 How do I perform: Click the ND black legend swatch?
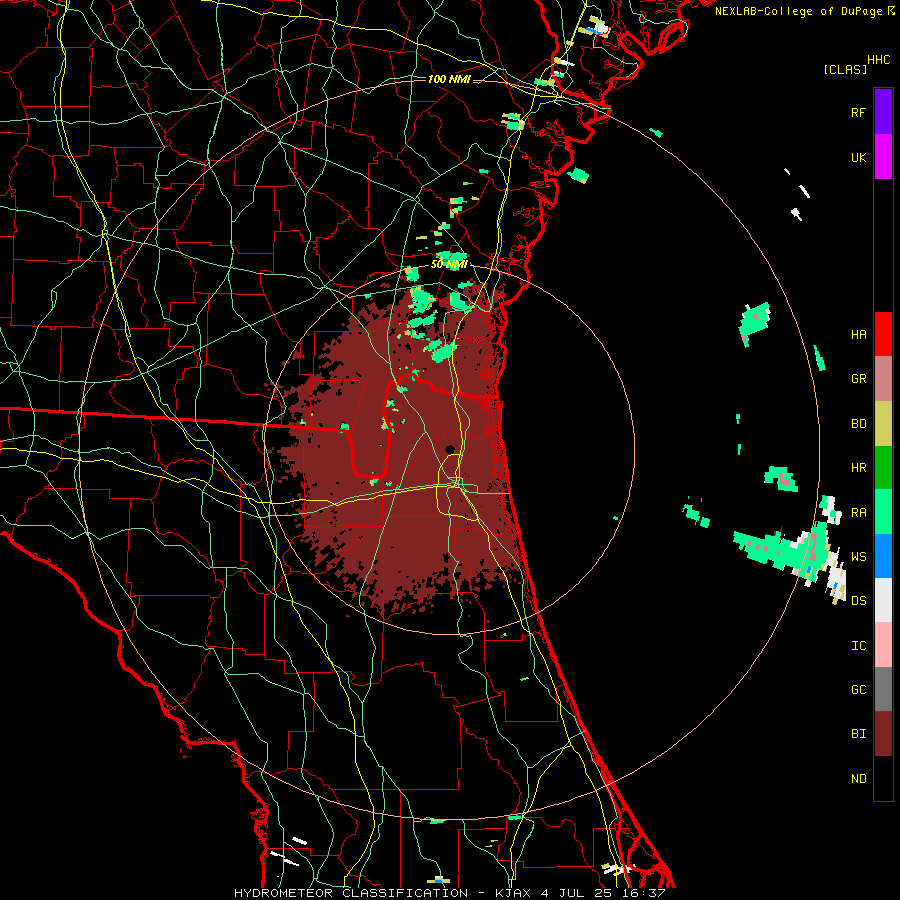(x=883, y=778)
